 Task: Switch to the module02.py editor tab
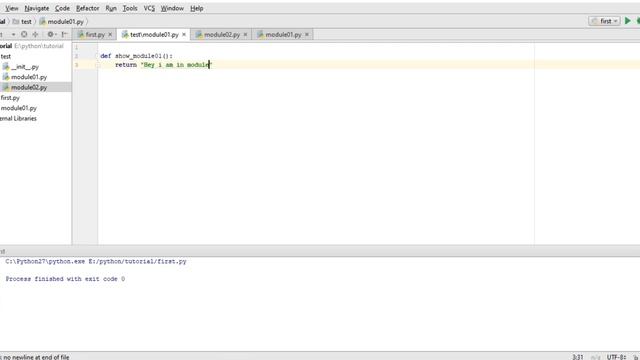coord(222,35)
